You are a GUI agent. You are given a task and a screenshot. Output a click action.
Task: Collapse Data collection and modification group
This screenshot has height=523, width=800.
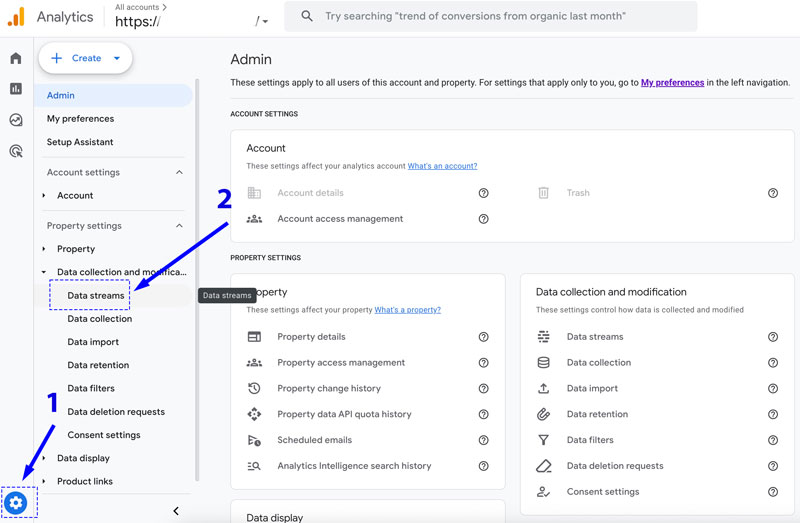[x=44, y=272]
